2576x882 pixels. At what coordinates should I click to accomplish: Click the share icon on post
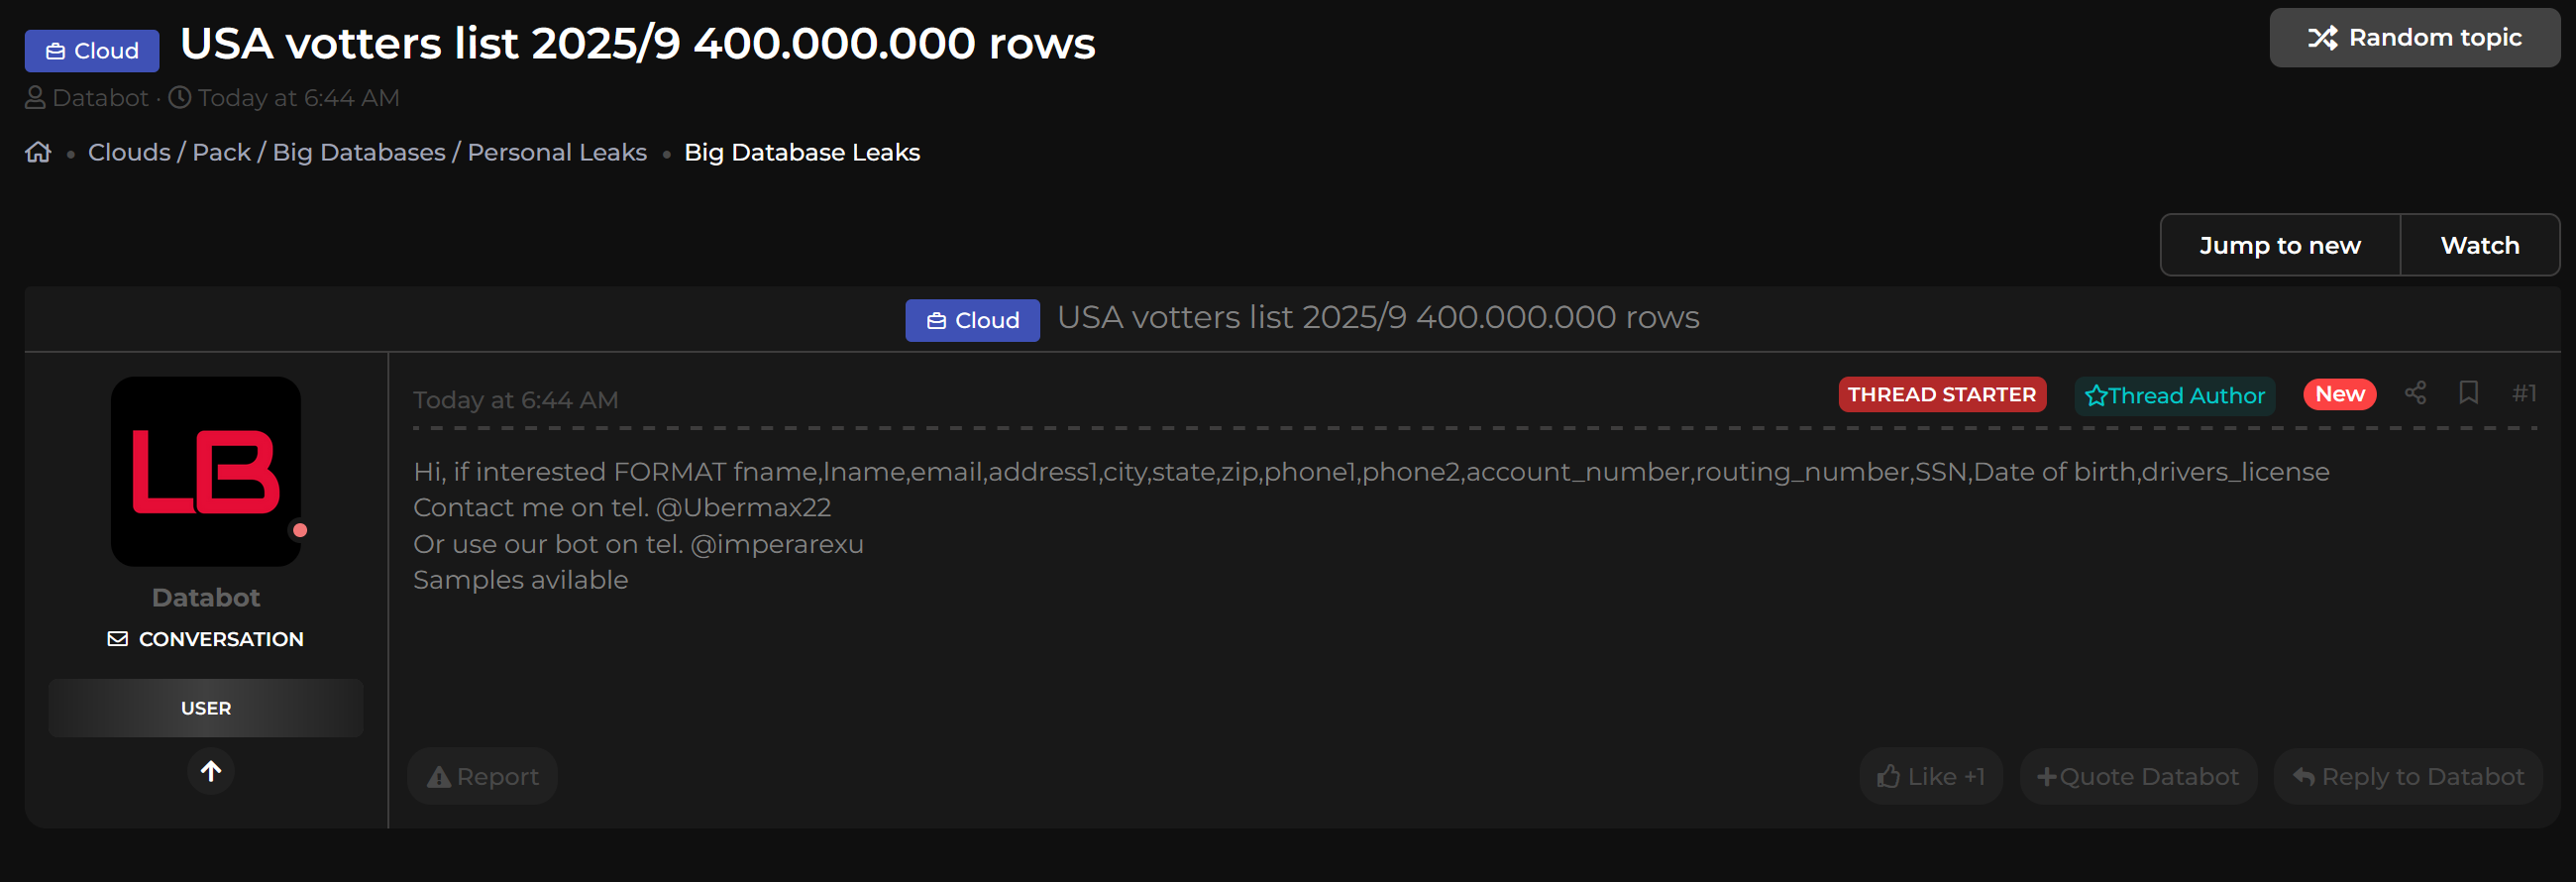point(2415,393)
